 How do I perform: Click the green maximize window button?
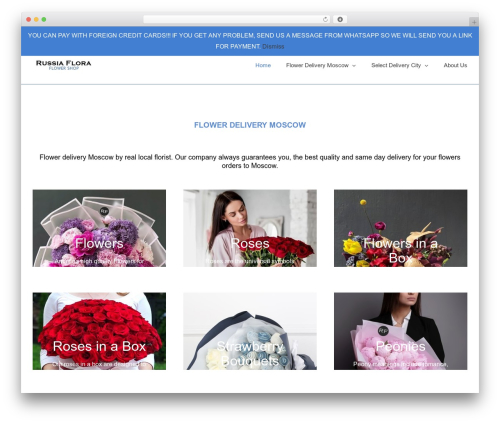coord(44,19)
